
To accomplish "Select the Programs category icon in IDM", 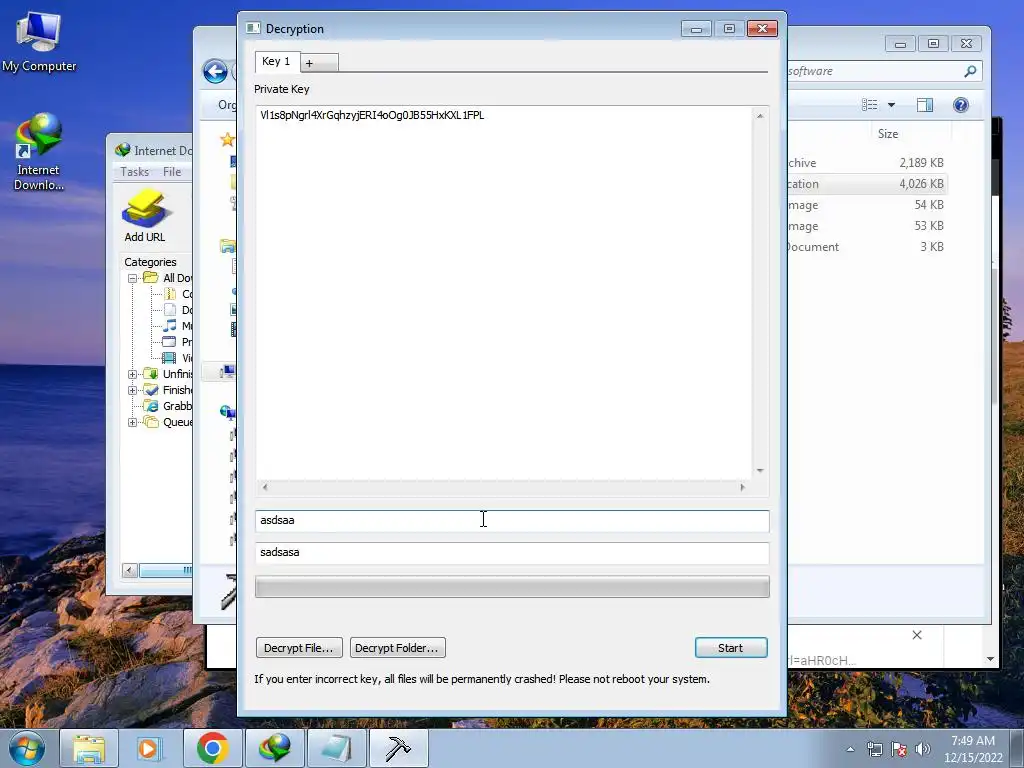I will pos(169,342).
